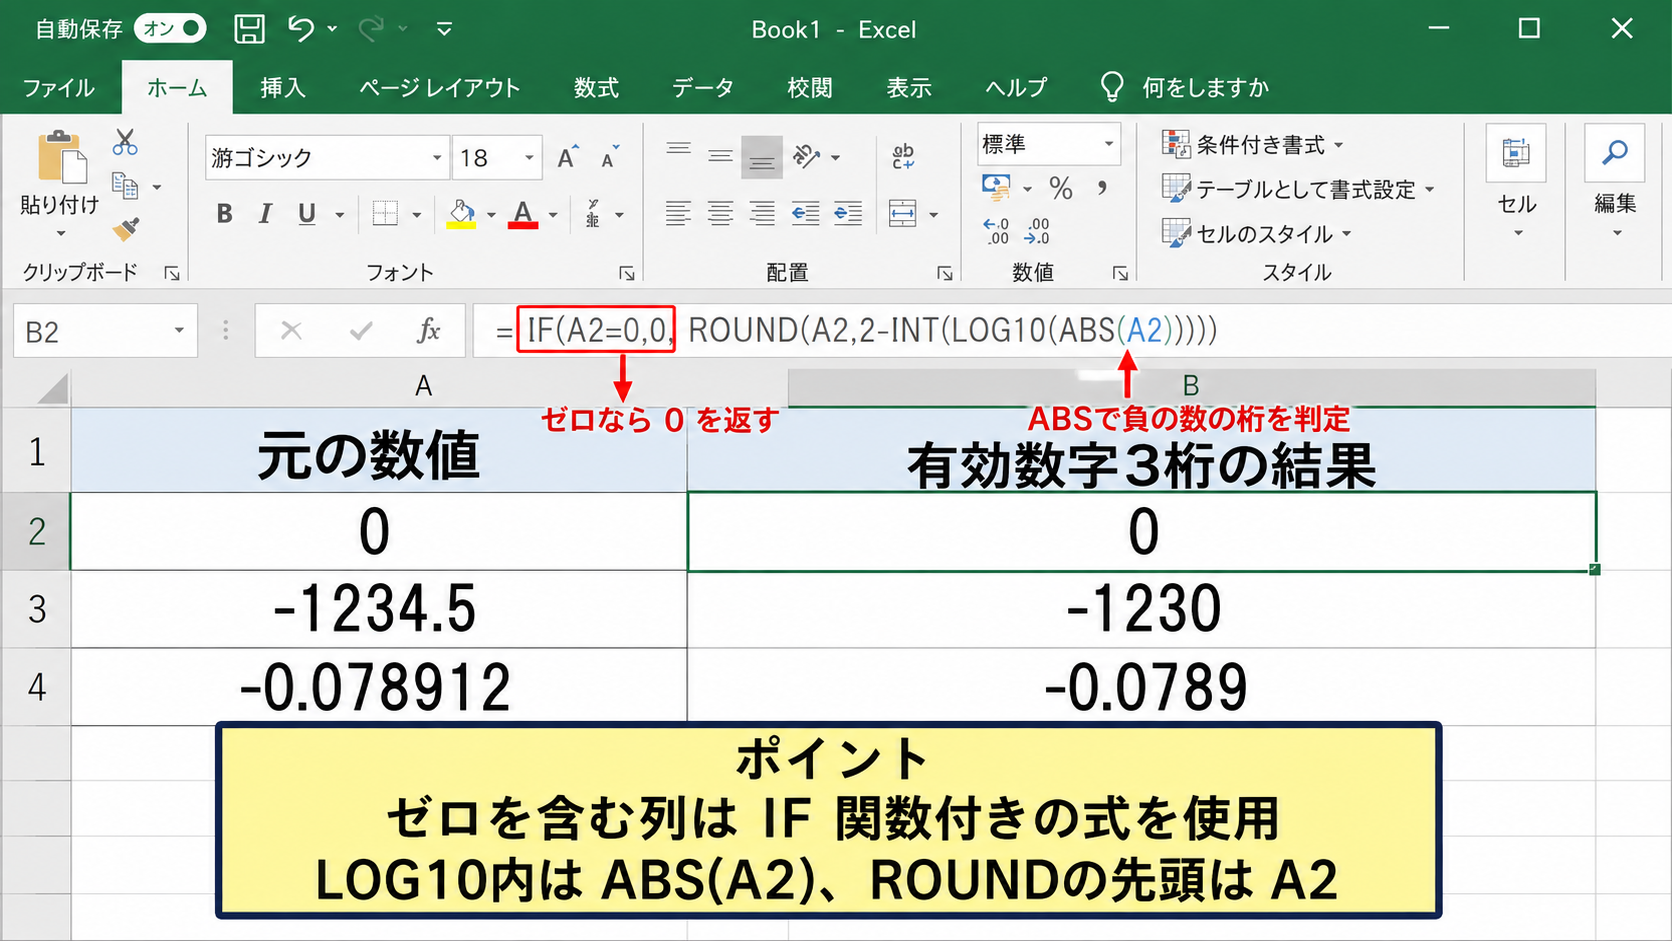Image resolution: width=1672 pixels, height=941 pixels.
Task: Switch to the Help (ヘルプ) tab
Action: coord(1016,88)
